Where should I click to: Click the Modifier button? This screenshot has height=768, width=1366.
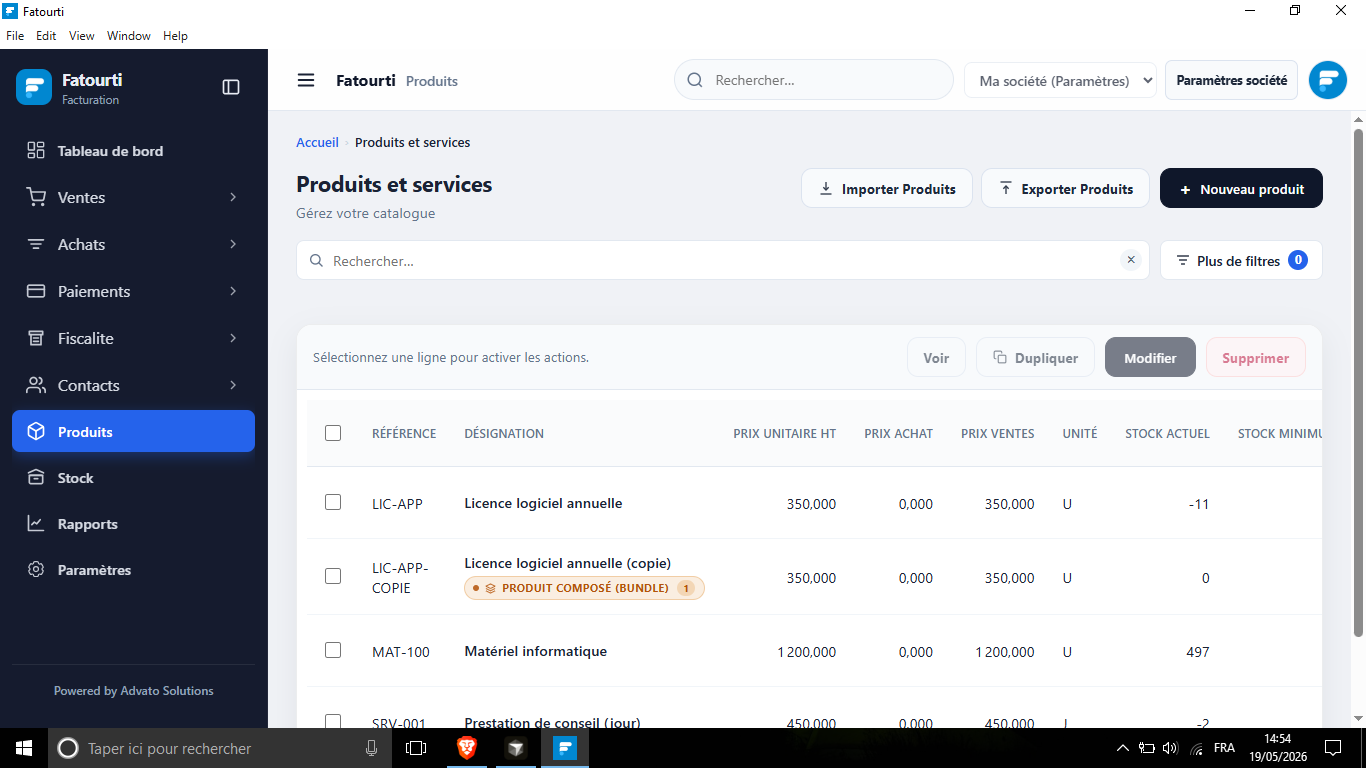click(x=1150, y=357)
